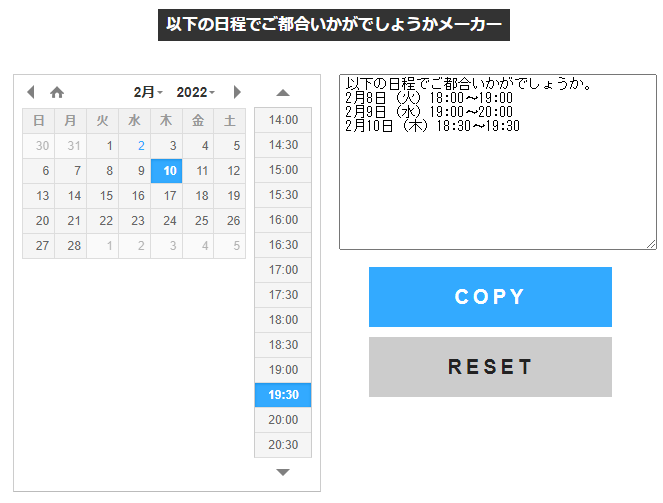Select February 6 in the calendar
Screen dimensions: 663x503
pos(38,171)
